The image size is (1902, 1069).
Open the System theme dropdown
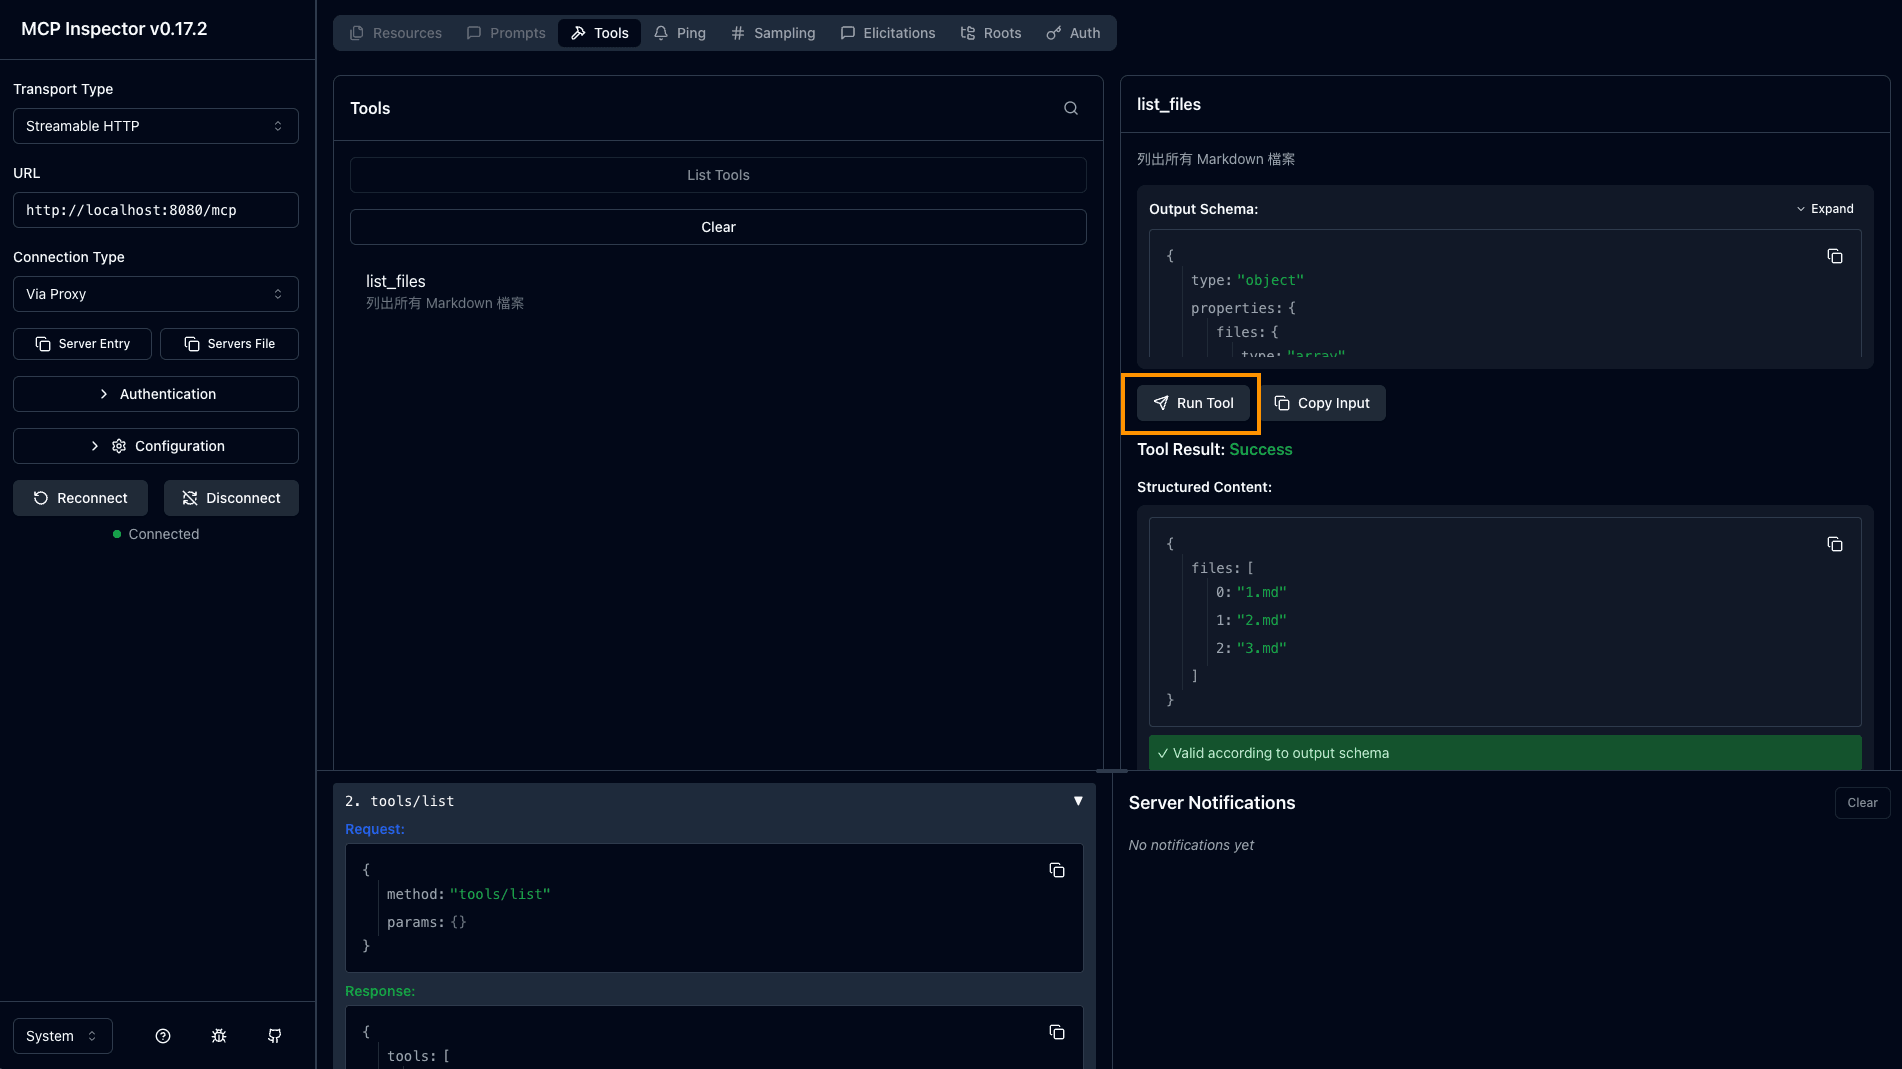[x=62, y=1036]
